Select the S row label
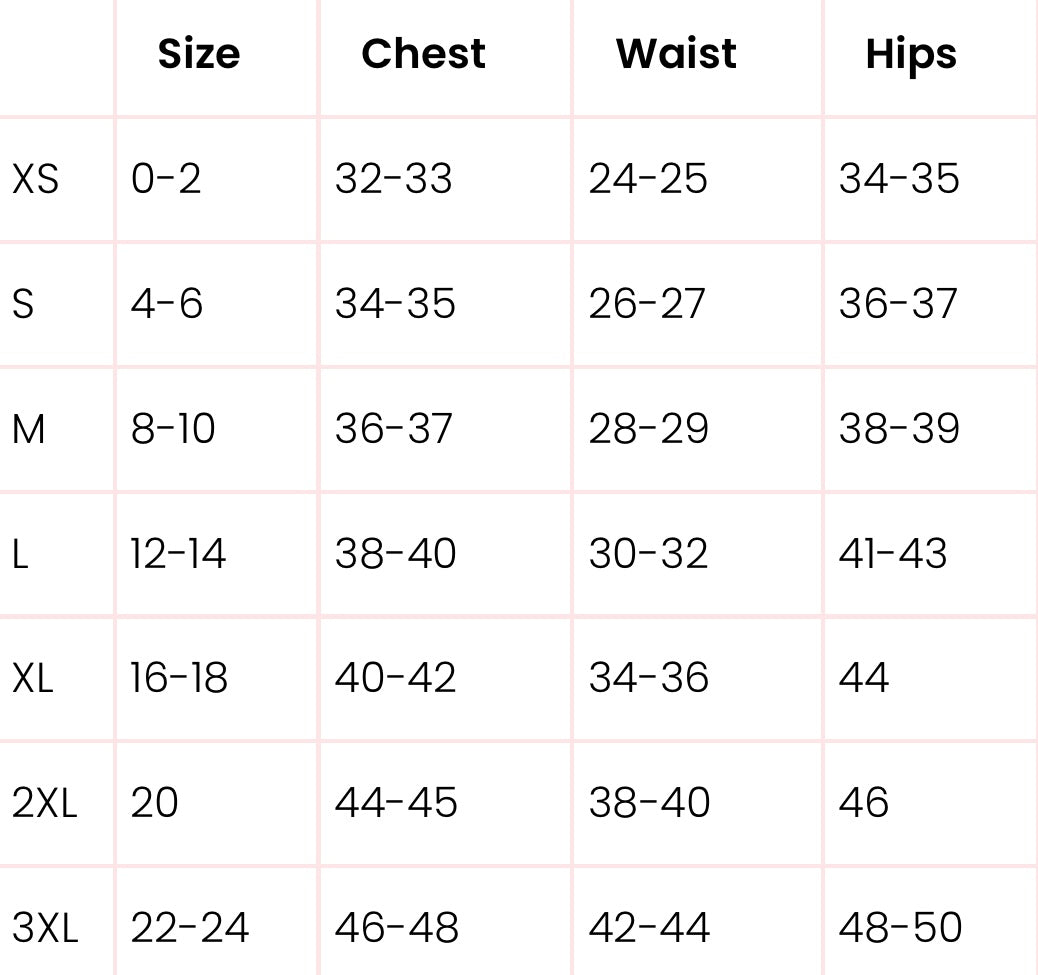The image size is (1038, 975). [23, 304]
